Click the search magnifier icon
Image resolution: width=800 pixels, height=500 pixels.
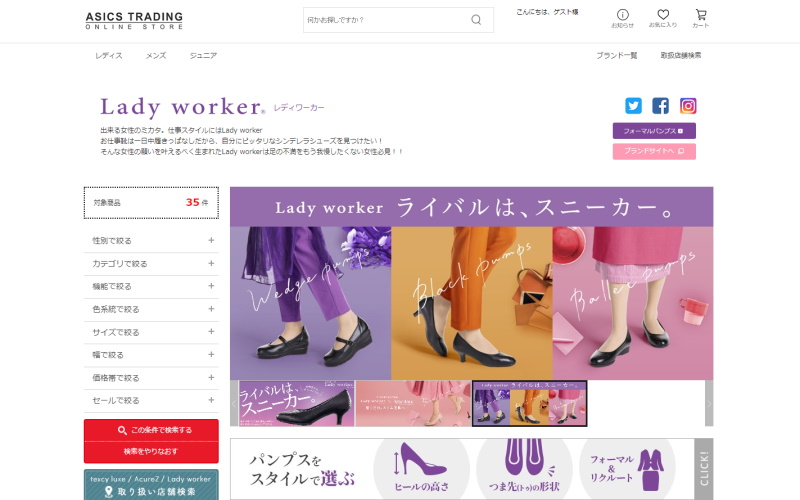coord(476,20)
